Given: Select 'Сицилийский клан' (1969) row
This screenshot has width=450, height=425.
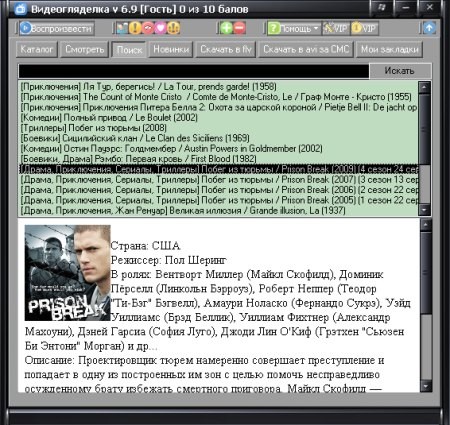Looking at the screenshot, I should click(x=218, y=138).
